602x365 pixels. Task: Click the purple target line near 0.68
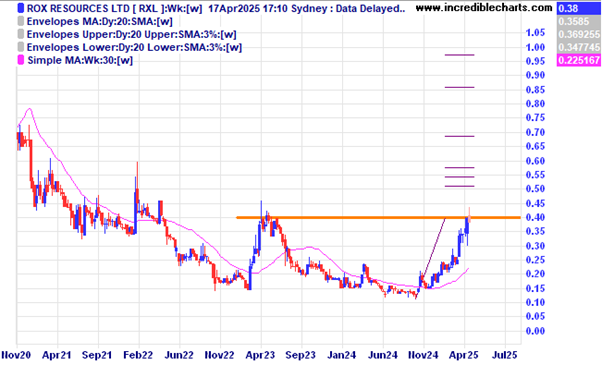click(x=460, y=136)
